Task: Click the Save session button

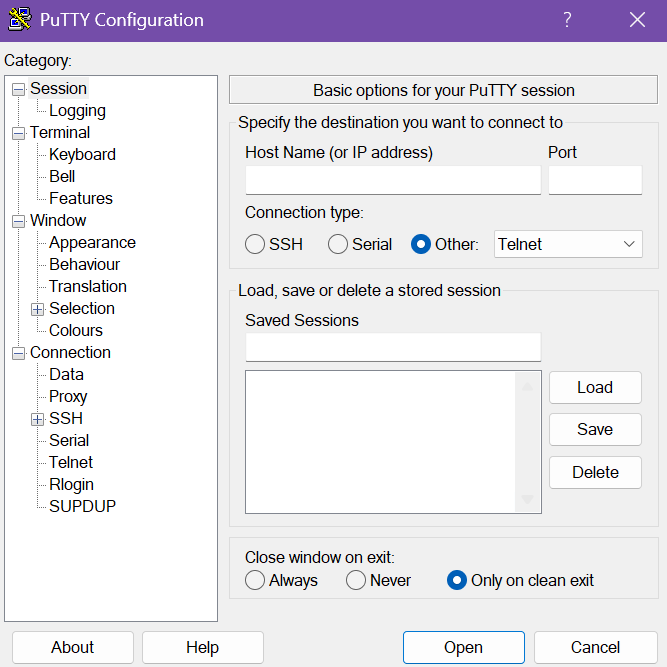Action: [595, 430]
